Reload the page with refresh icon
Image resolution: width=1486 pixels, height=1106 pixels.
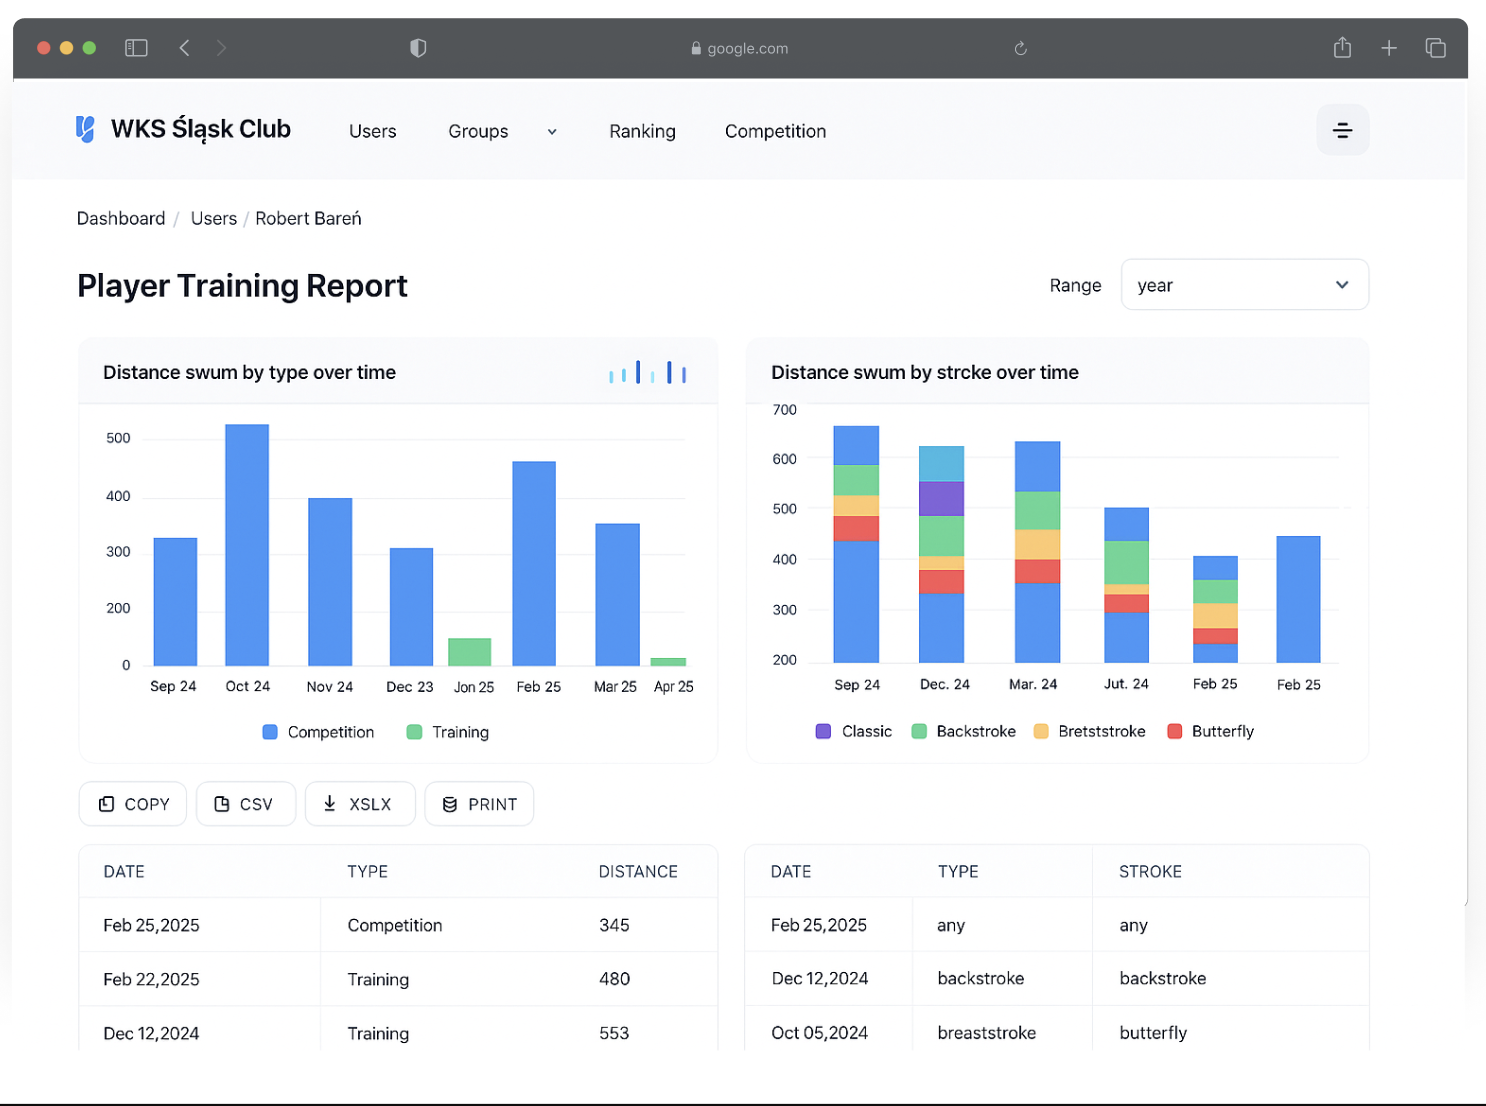point(1020,48)
